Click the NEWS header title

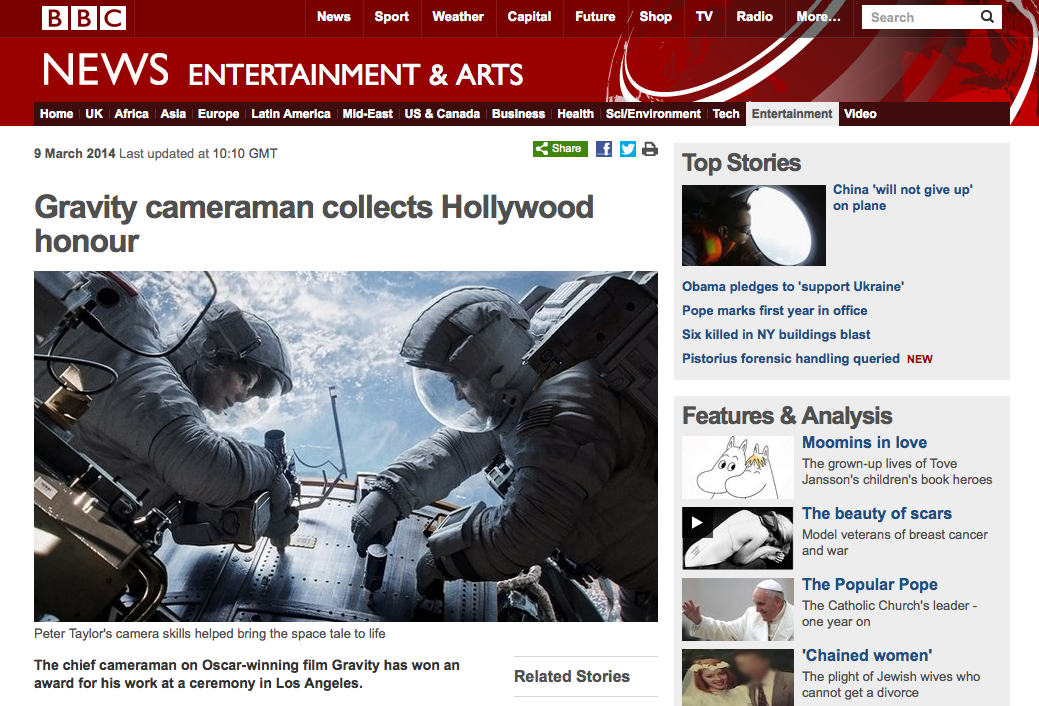105,70
